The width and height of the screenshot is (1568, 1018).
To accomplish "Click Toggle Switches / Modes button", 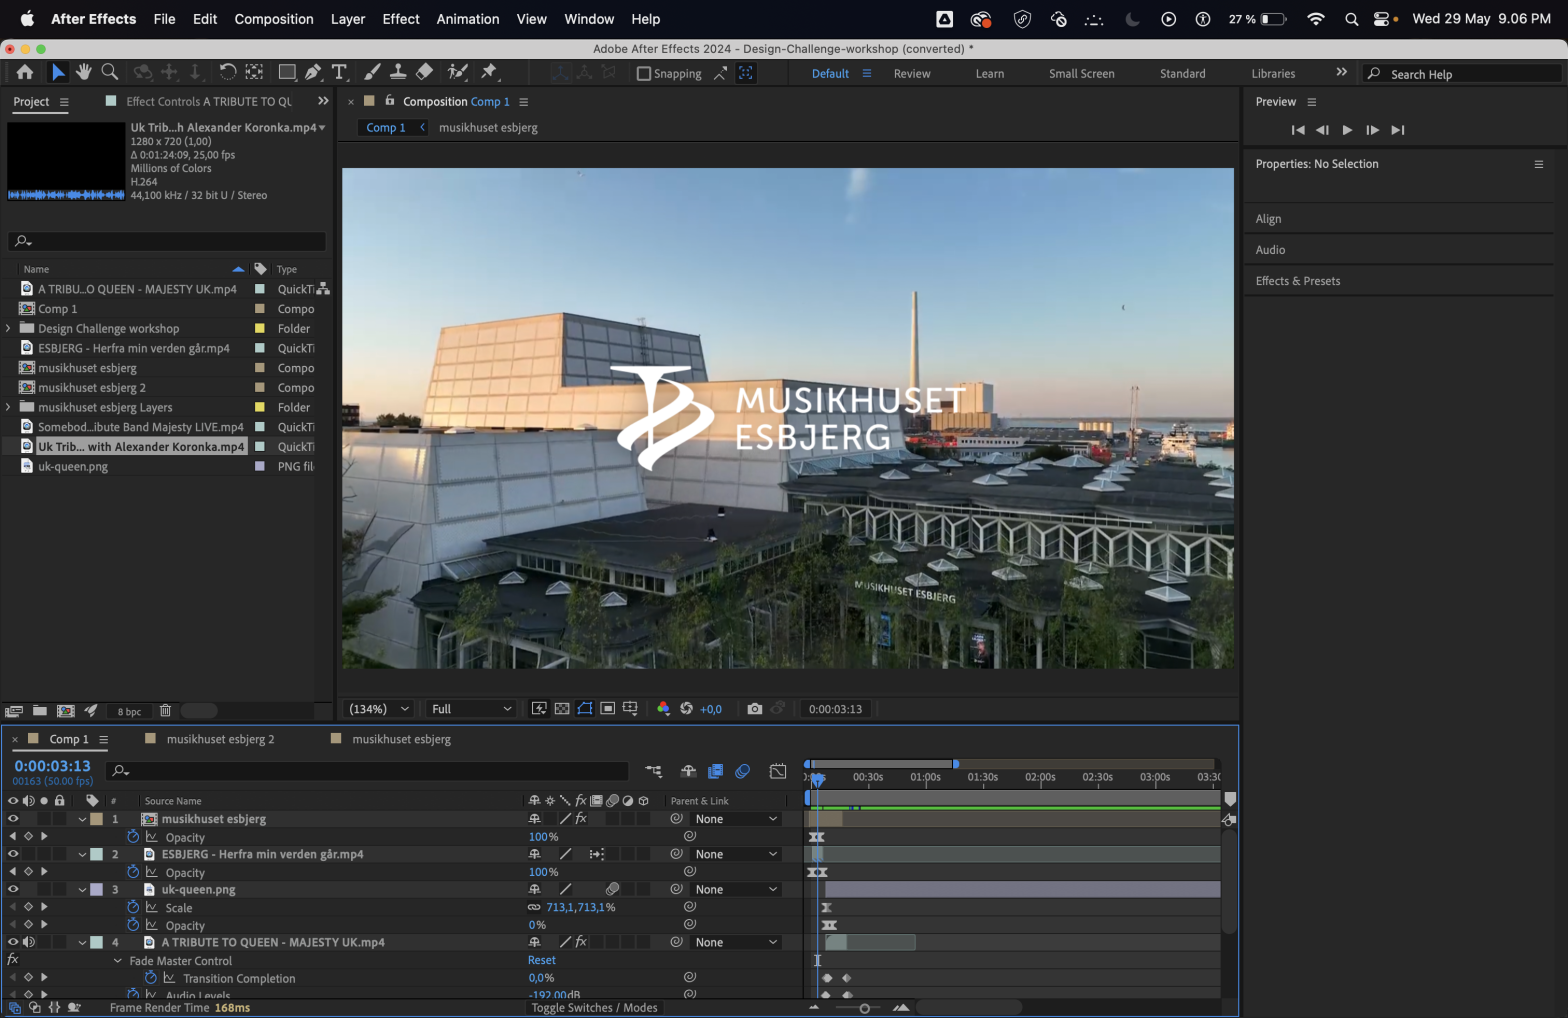I will (594, 1007).
